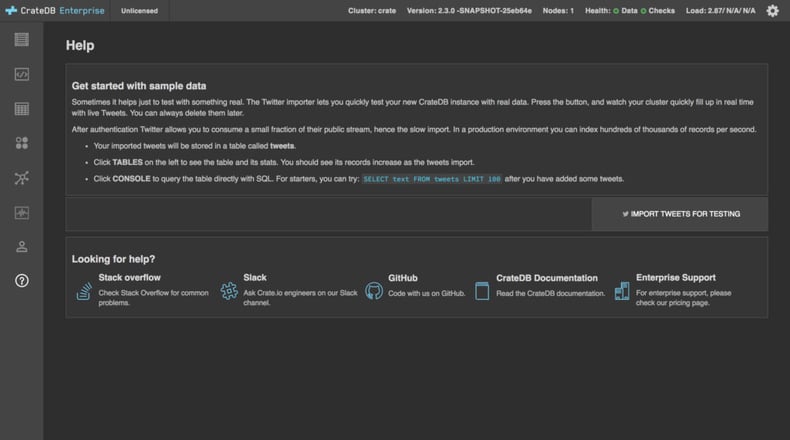
Task: Click 'Ask Crate.io engineers on our Slack' text
Action: tap(300, 297)
